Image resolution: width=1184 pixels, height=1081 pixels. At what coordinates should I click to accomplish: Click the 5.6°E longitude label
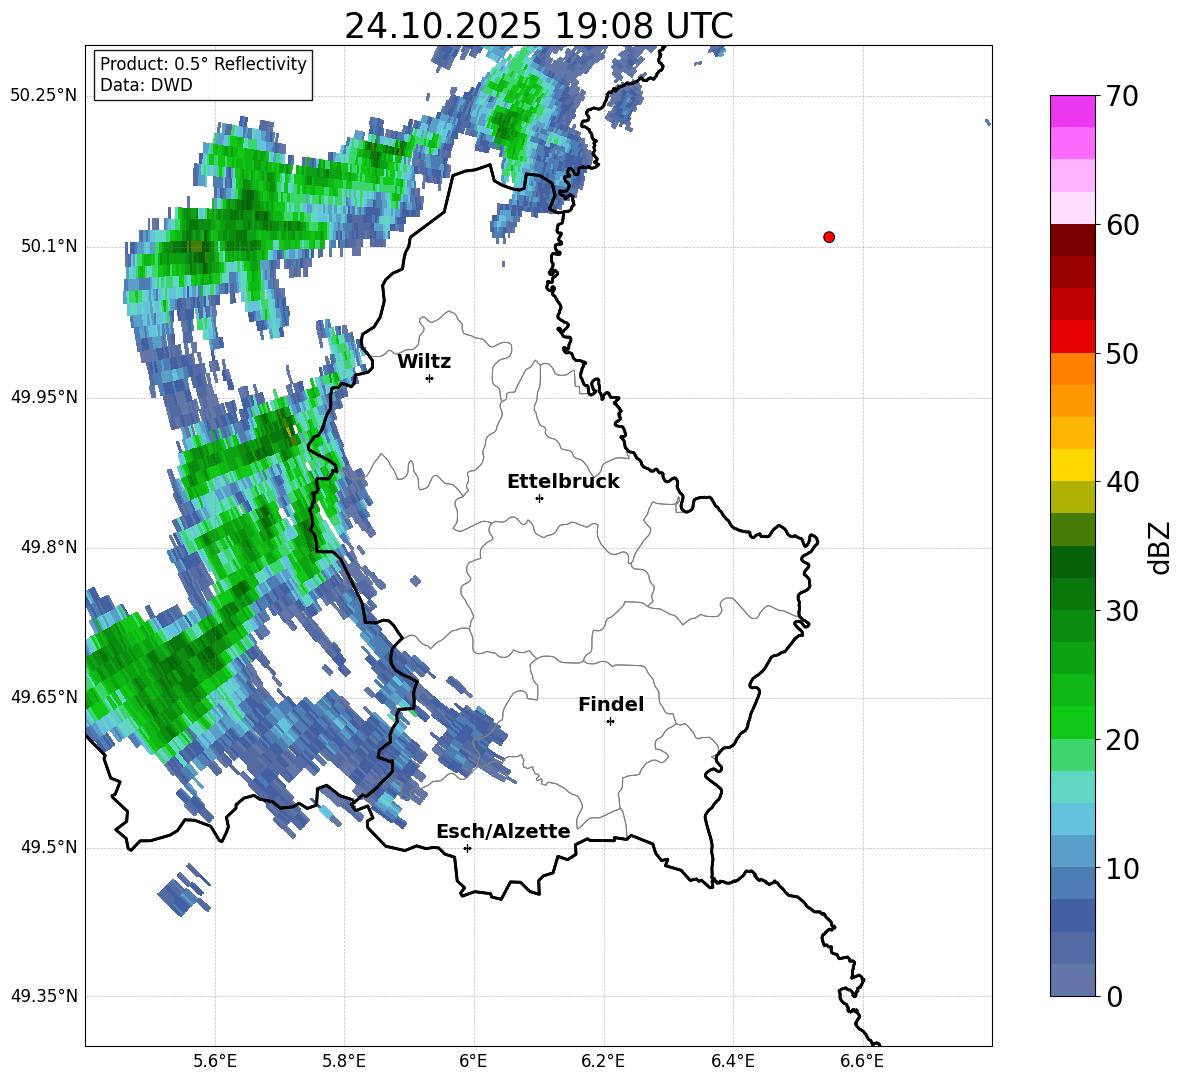tap(215, 1061)
